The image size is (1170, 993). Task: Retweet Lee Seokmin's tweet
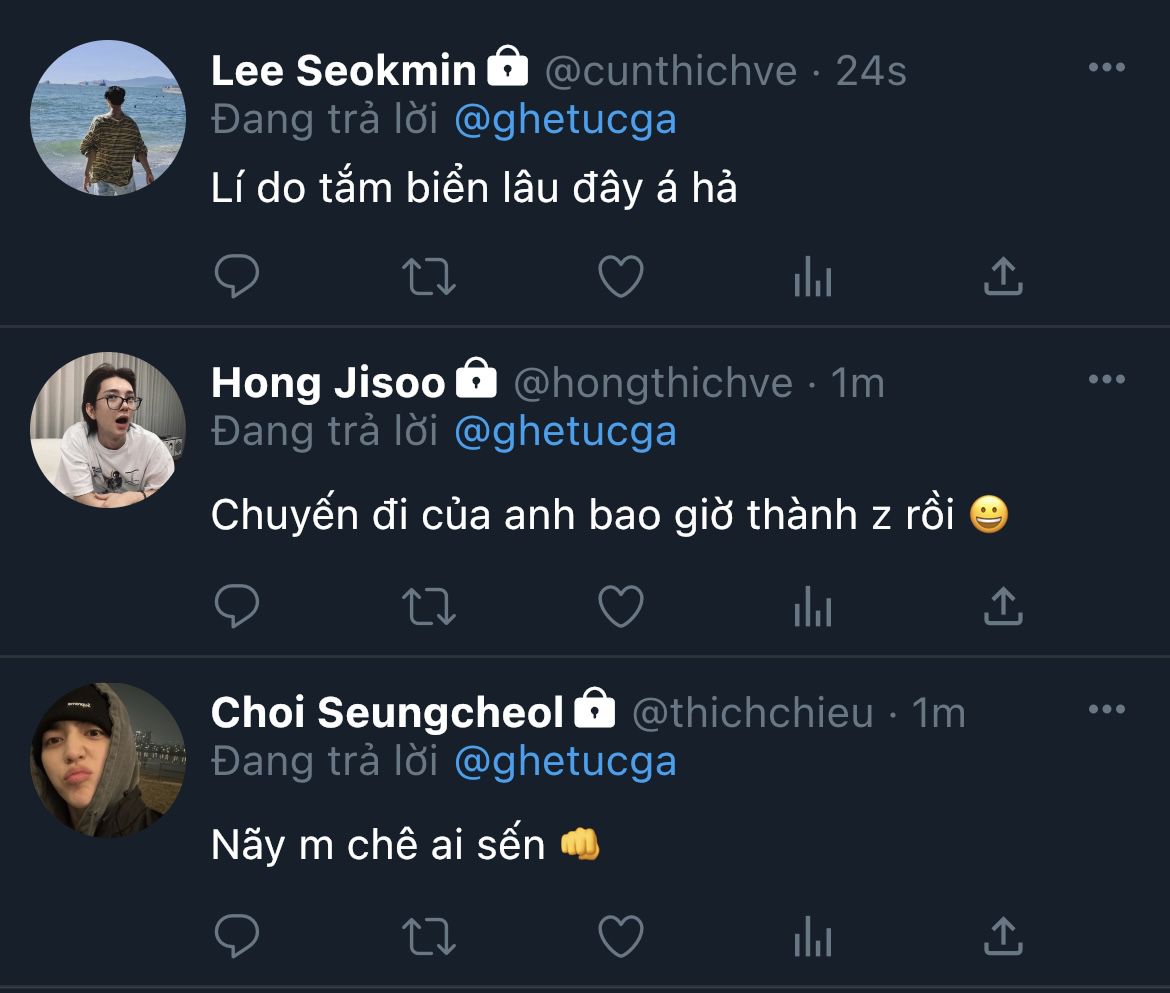429,277
